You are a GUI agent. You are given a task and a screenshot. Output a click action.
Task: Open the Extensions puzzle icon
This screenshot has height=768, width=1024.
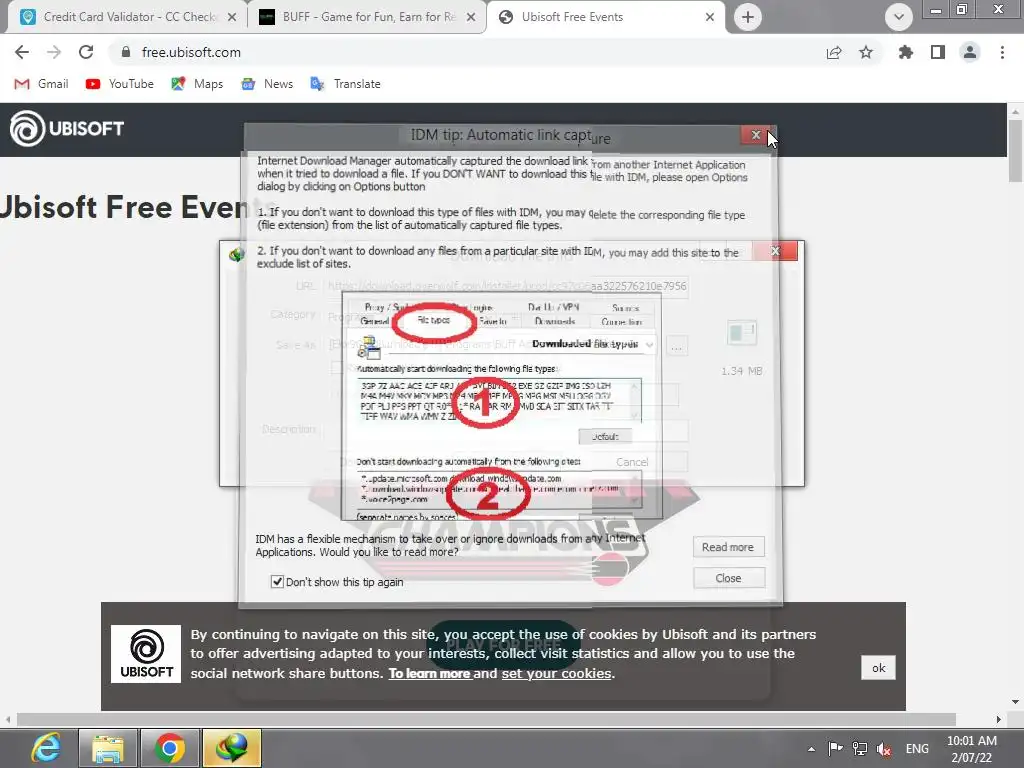[906, 52]
